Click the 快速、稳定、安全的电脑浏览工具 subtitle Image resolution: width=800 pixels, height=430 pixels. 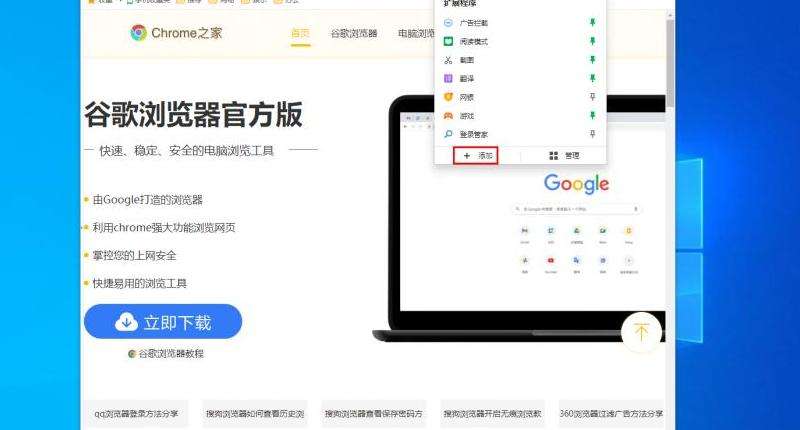[x=186, y=150]
